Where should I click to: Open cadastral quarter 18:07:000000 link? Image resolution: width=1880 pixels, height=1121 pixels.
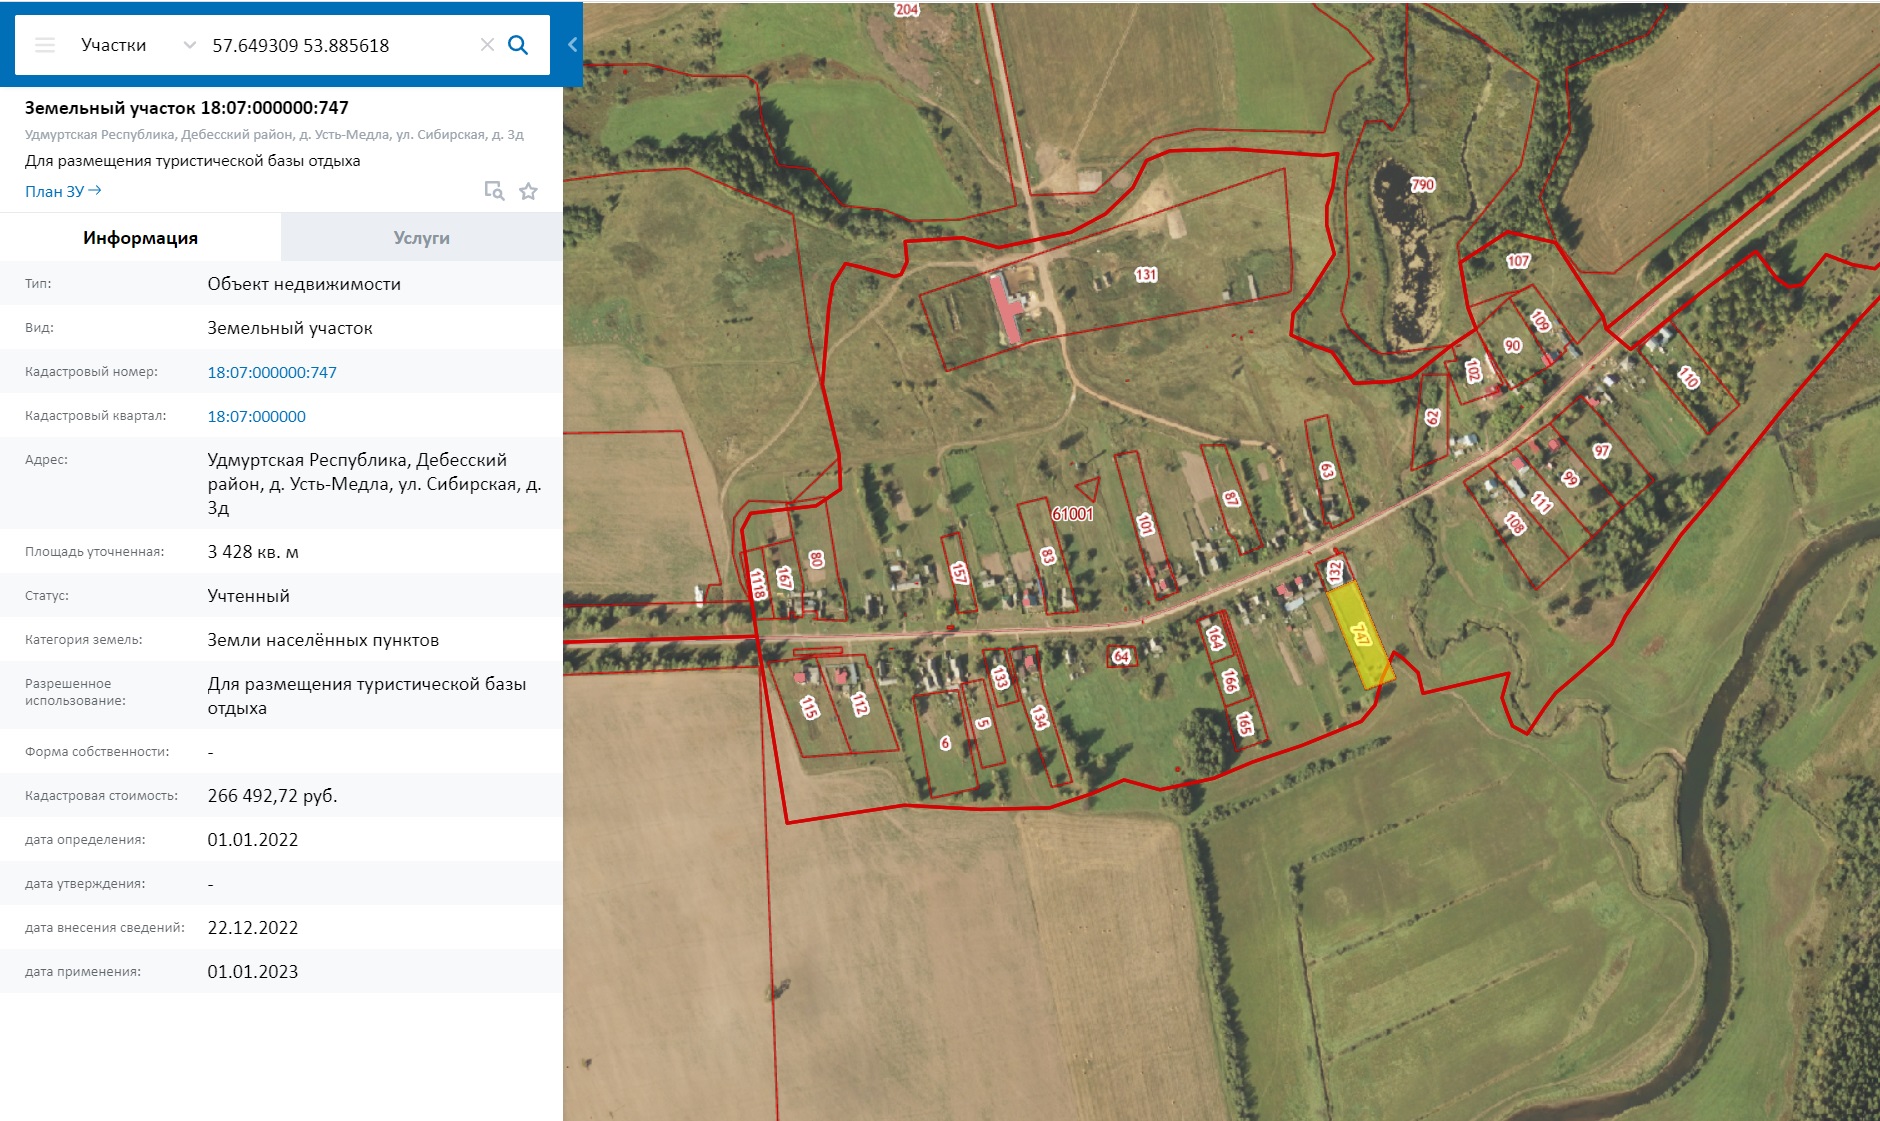point(256,416)
